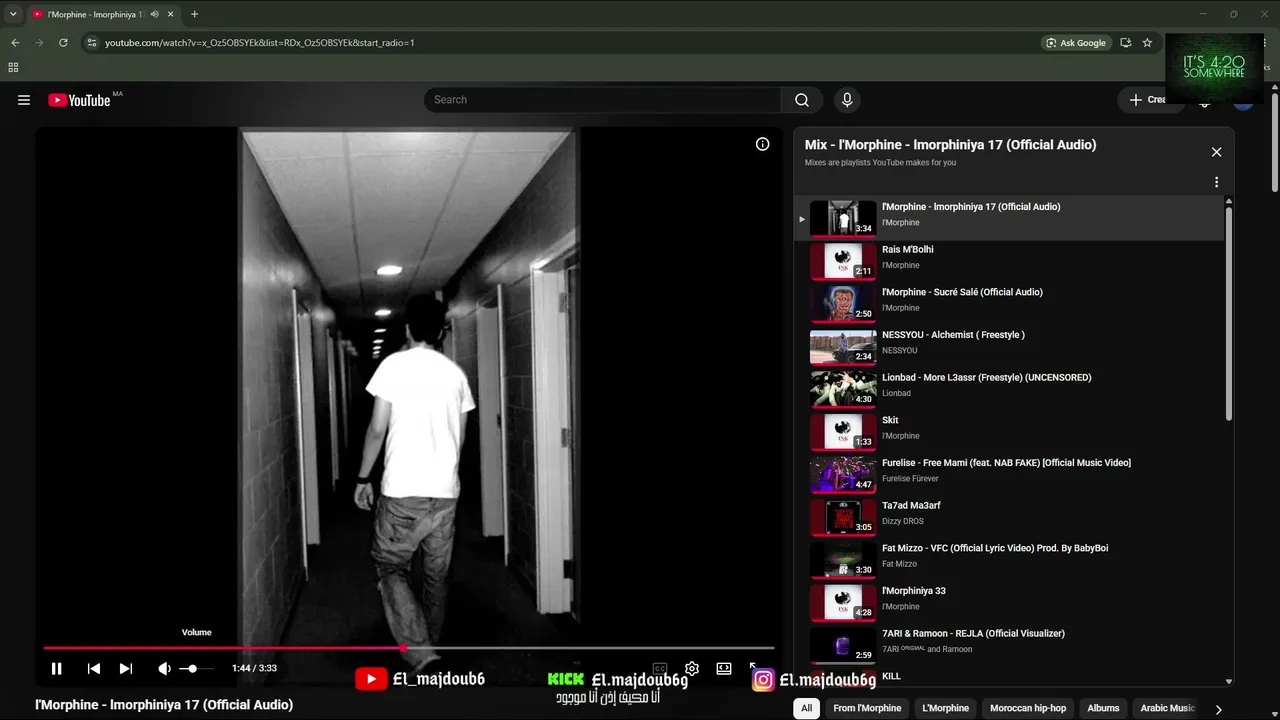
Task: Select the Dizzy DROS channel name
Action: point(903,522)
